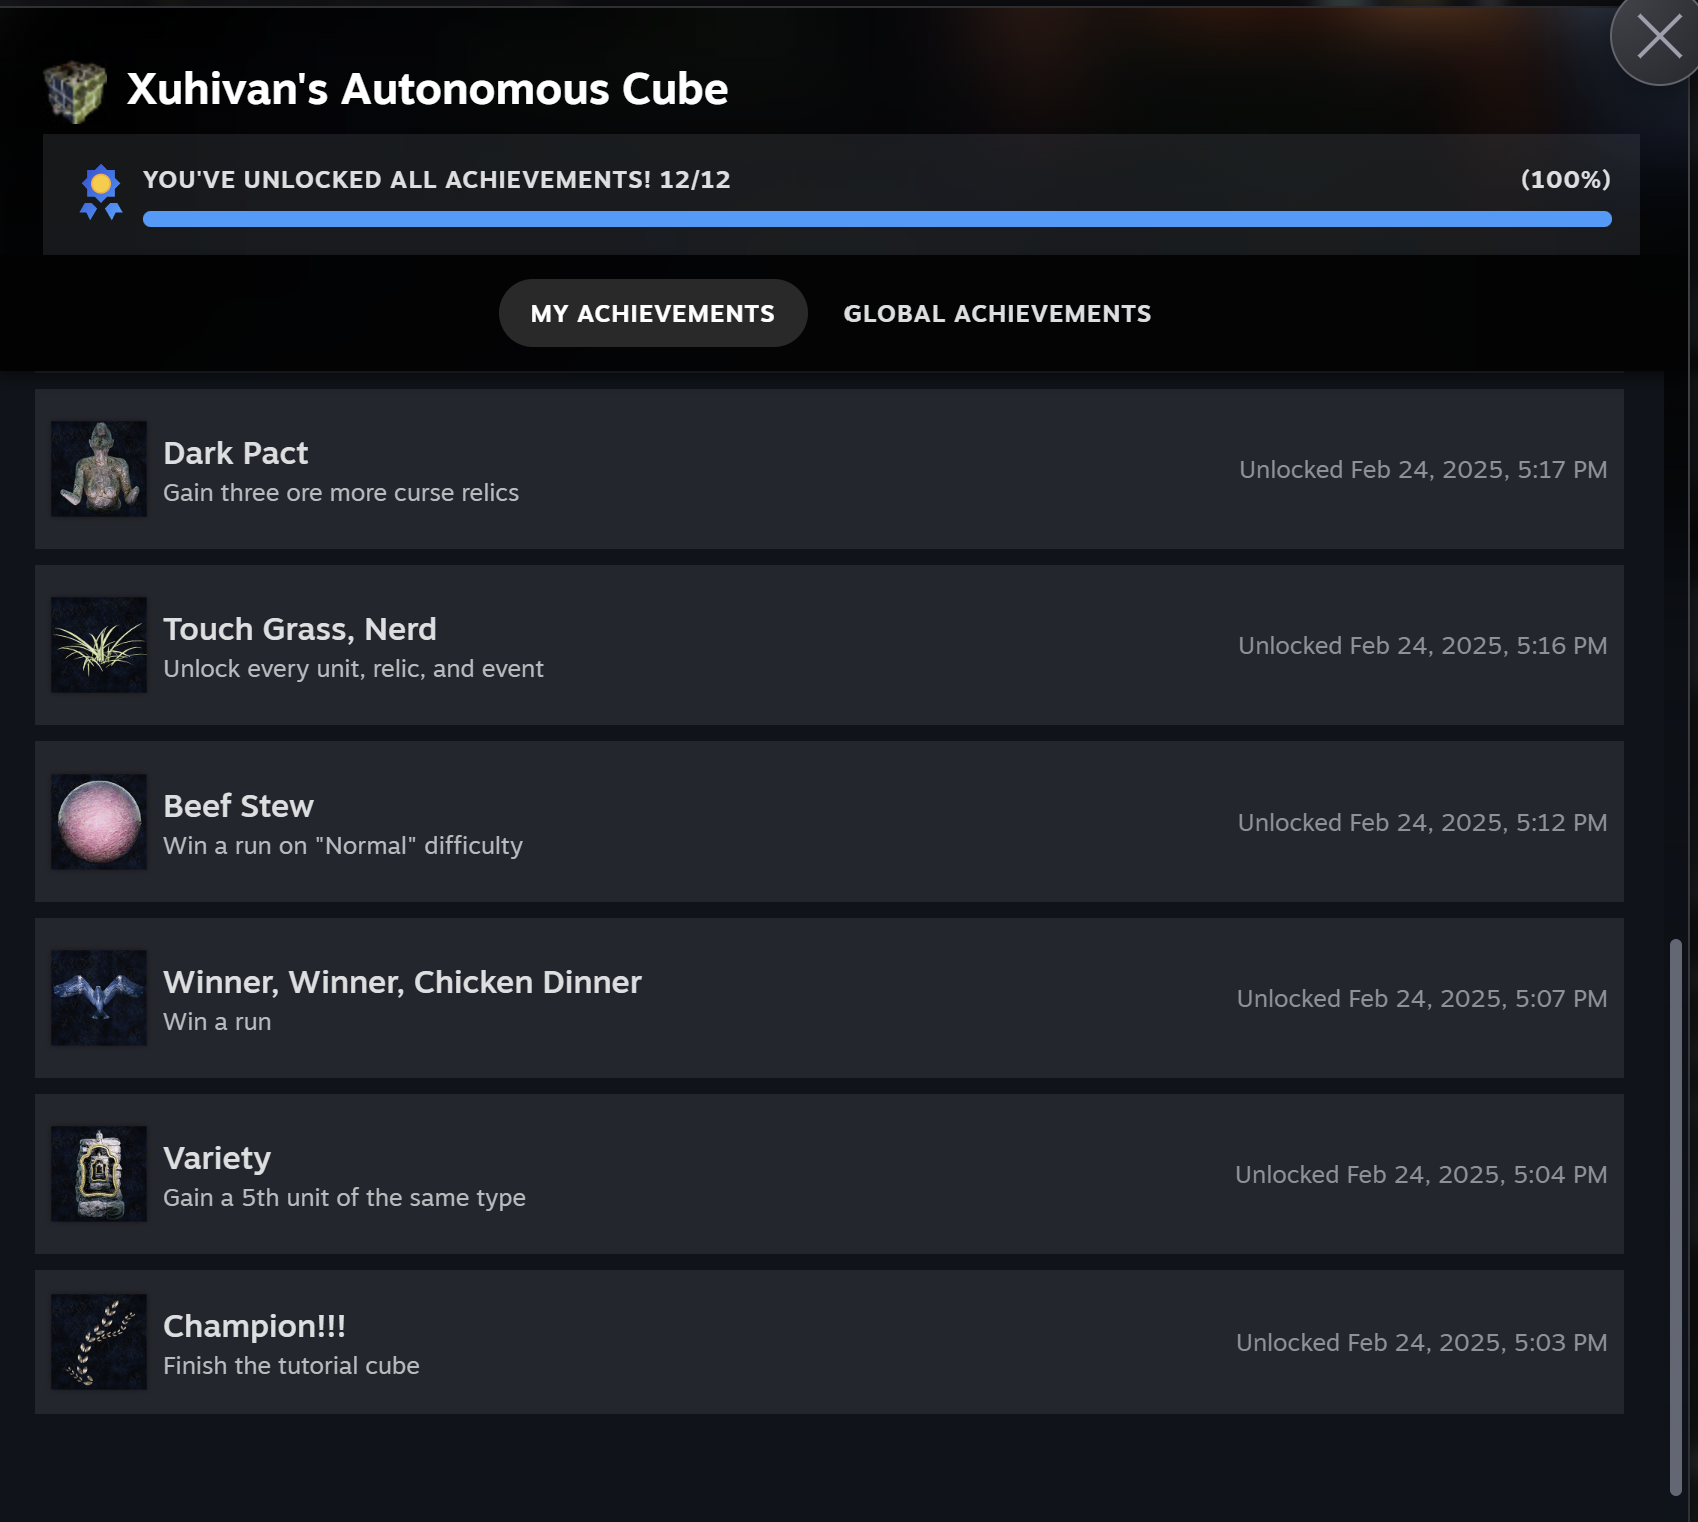Select the Dark Pact achievement title

coord(235,453)
